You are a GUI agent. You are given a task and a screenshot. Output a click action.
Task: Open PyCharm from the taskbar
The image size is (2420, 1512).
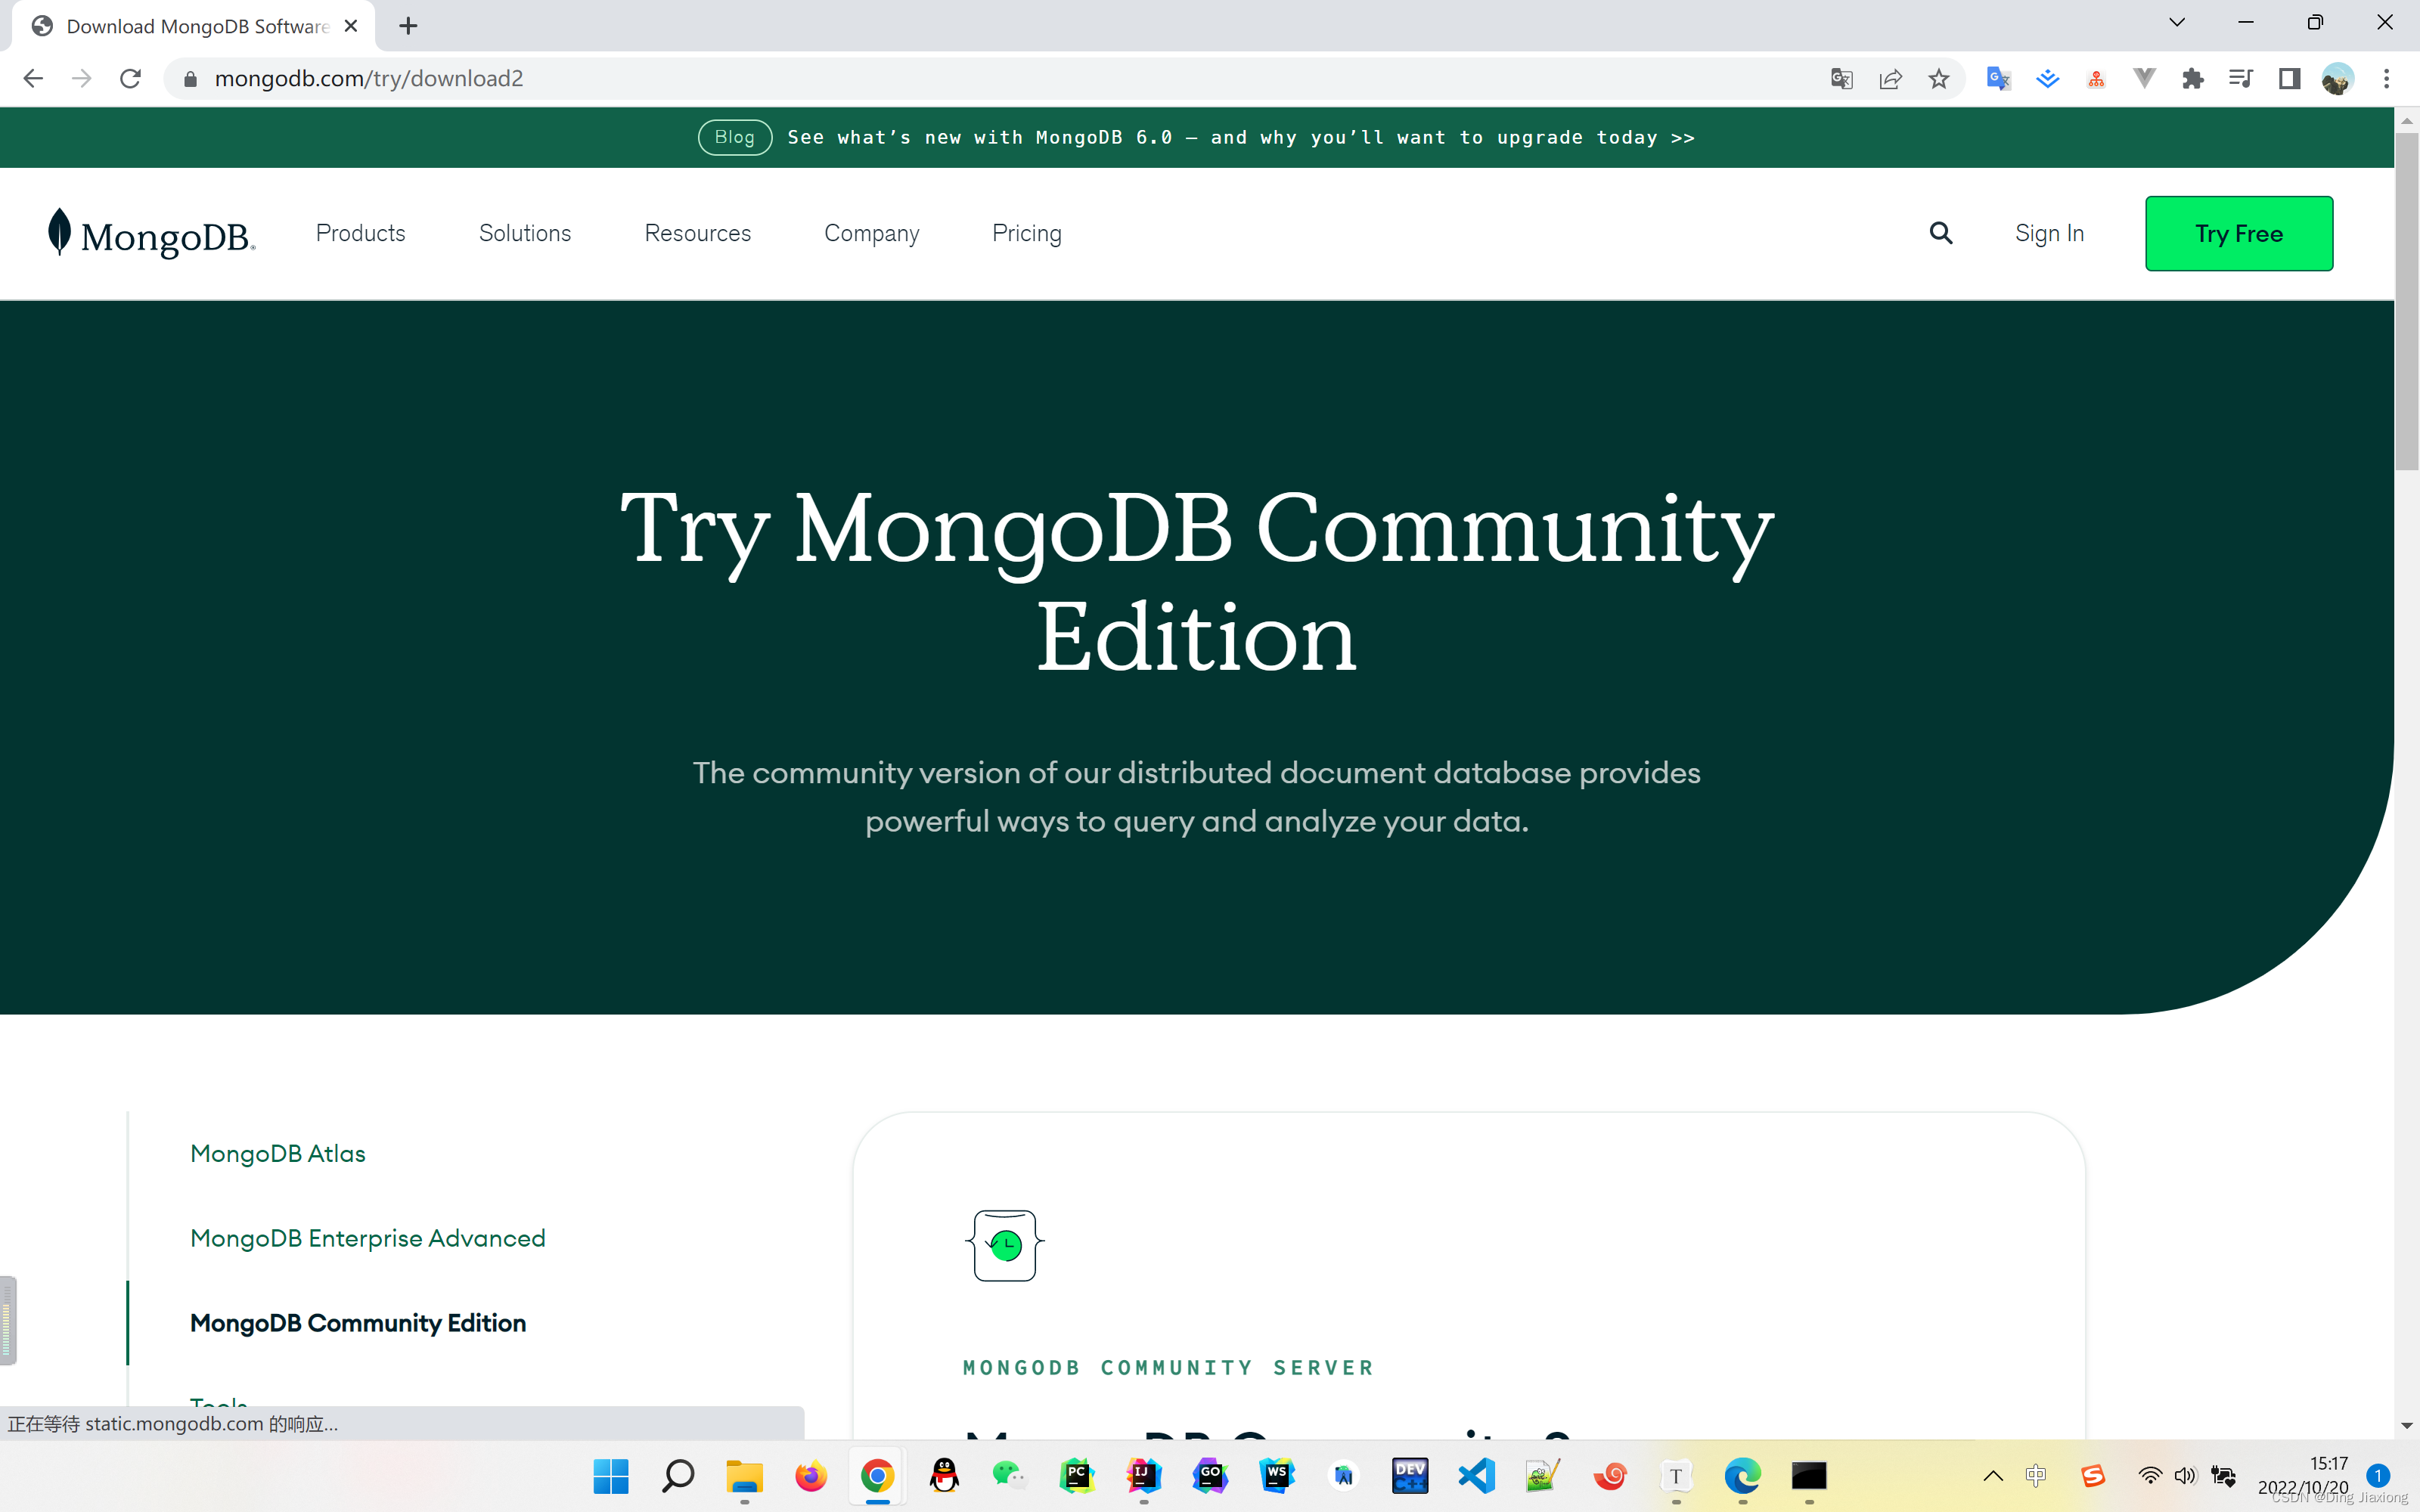(x=1077, y=1475)
